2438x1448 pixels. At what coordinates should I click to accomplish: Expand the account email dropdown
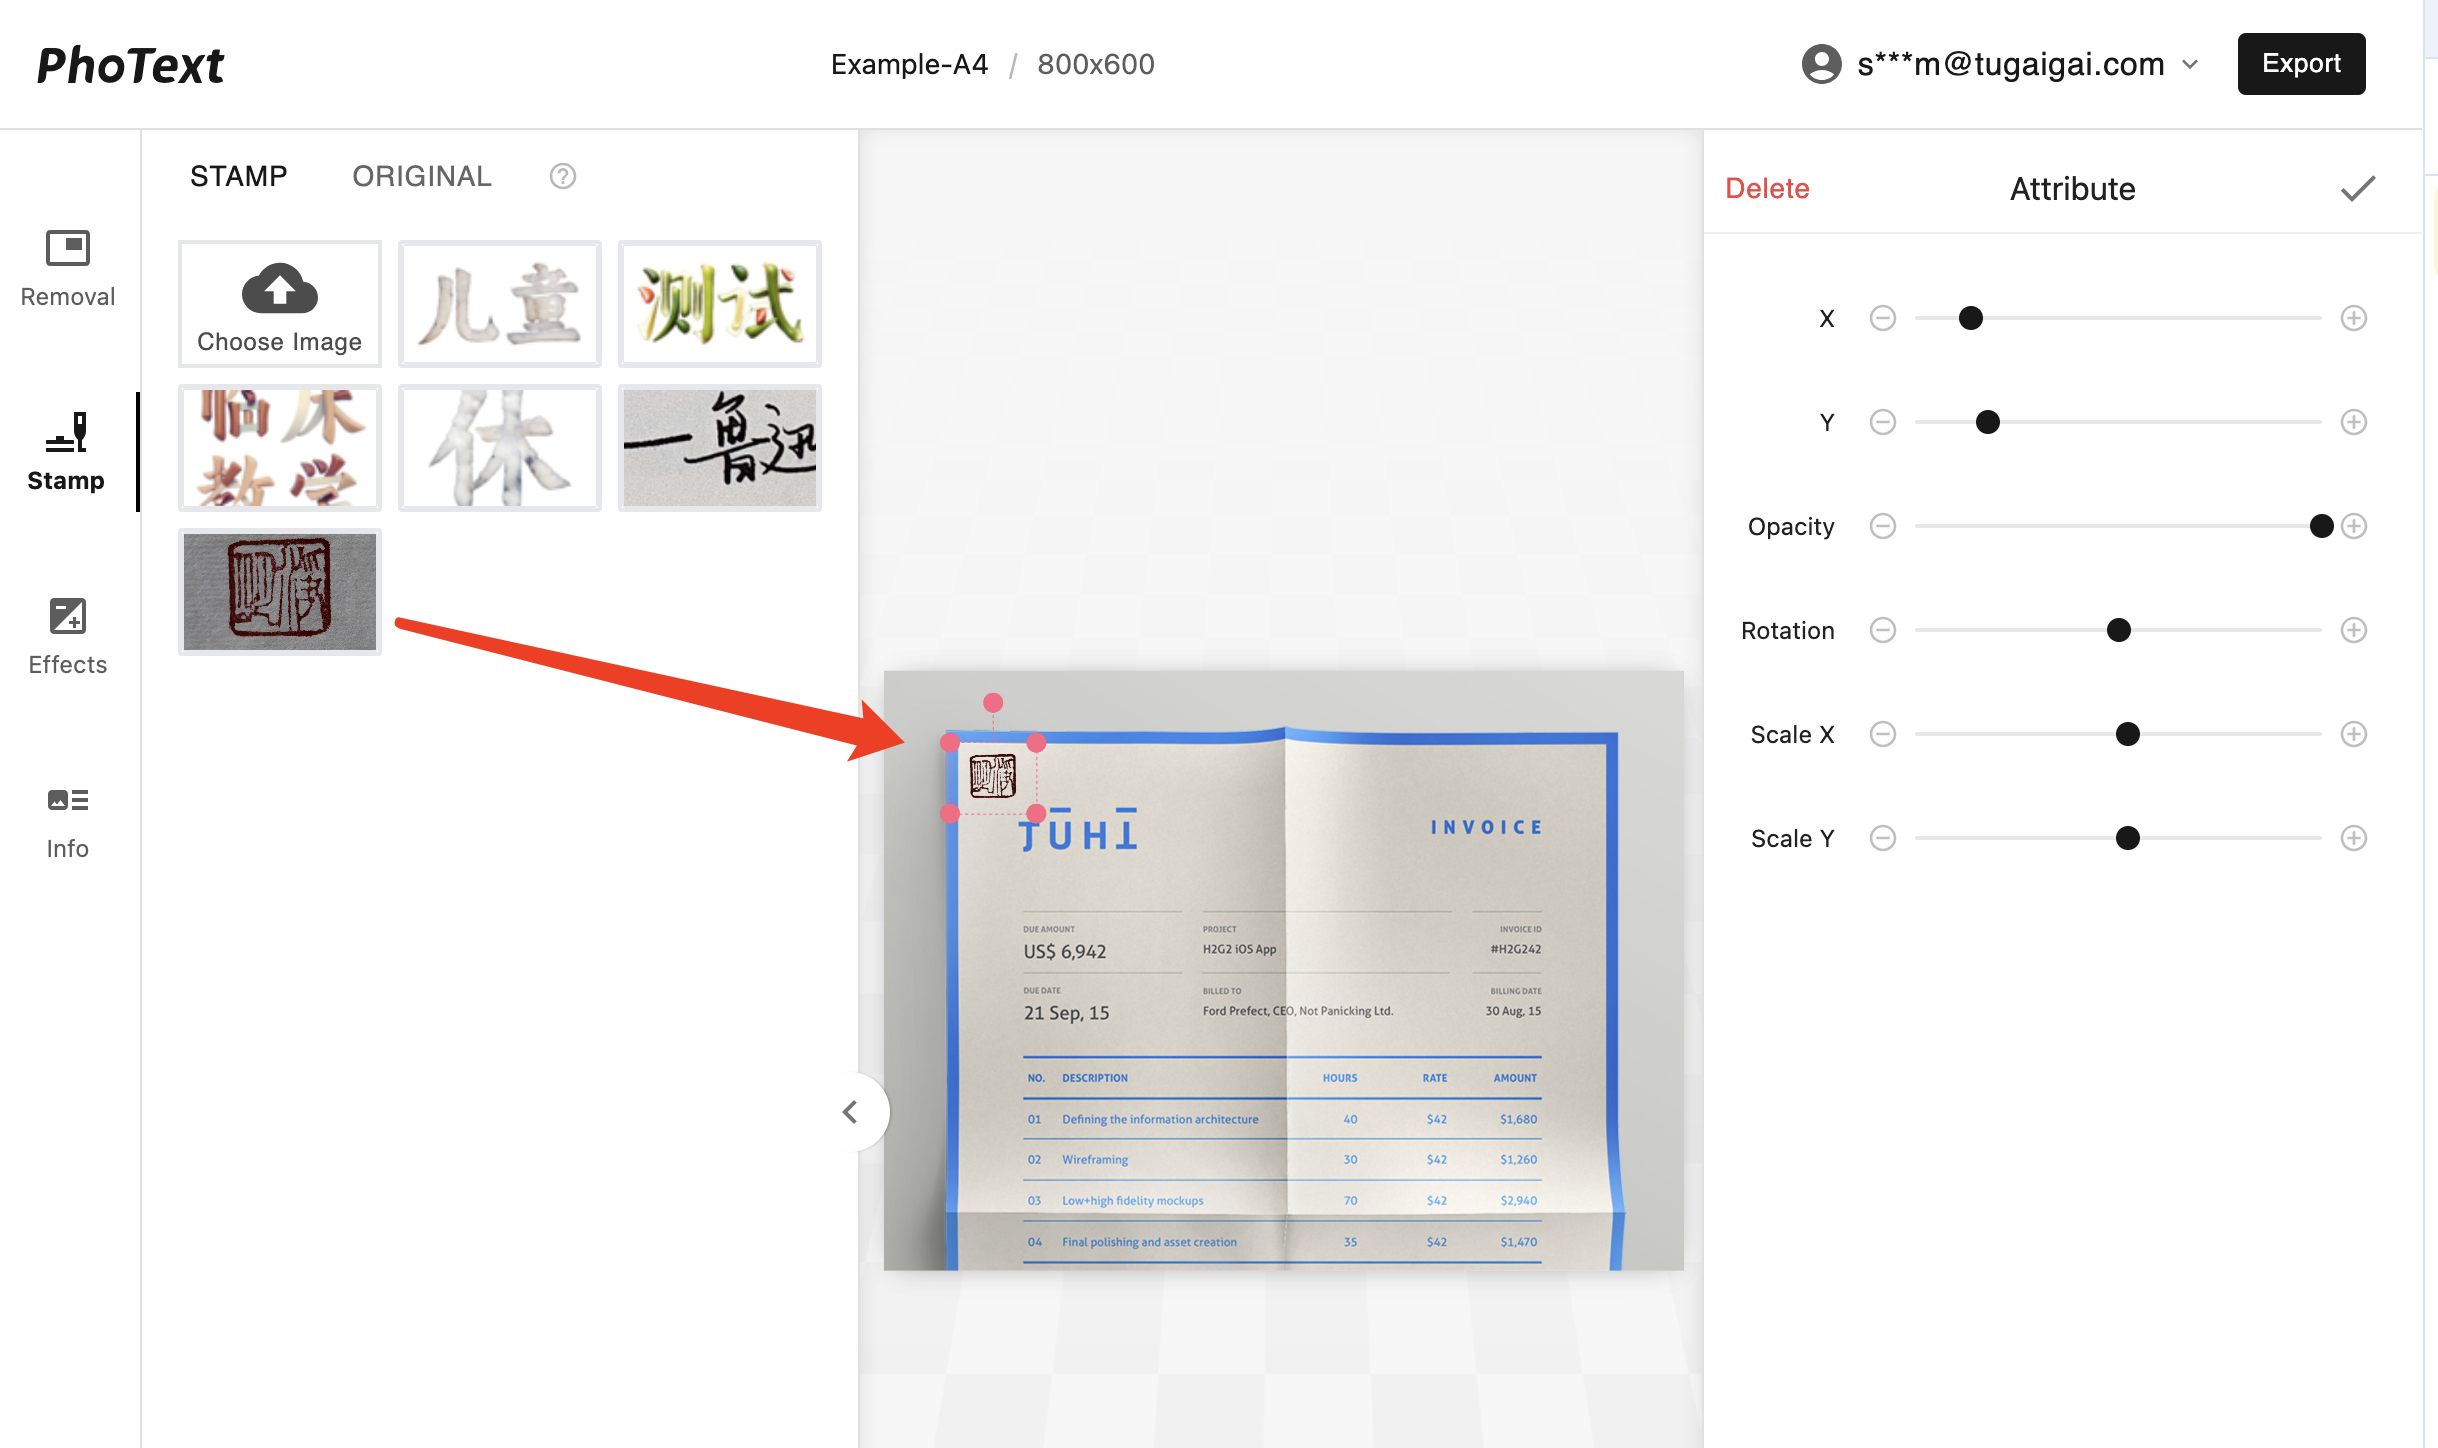tap(2190, 64)
